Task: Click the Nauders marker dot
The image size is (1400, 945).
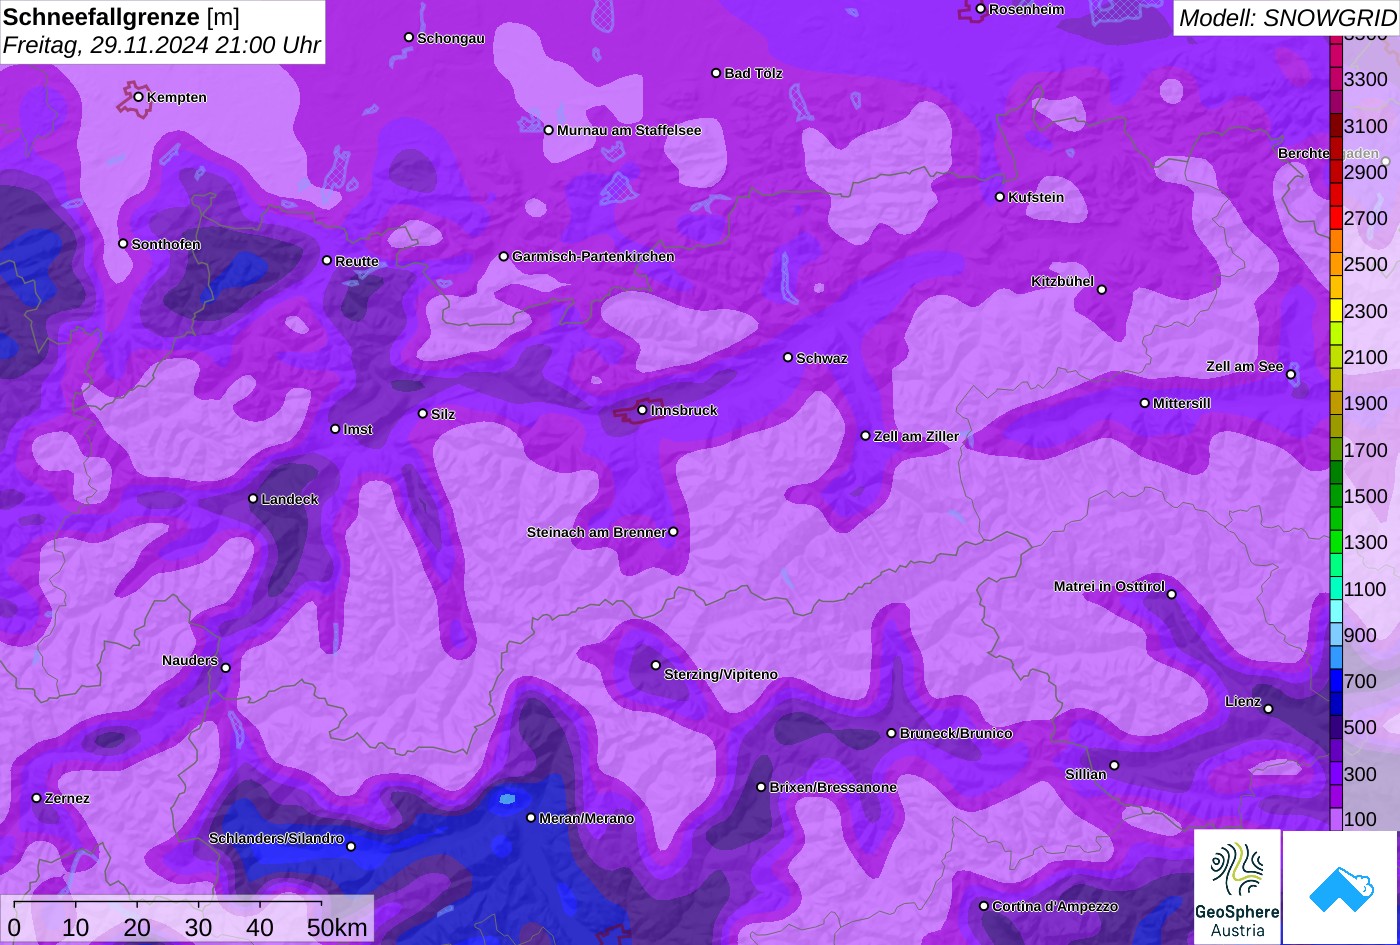Action: coord(225,668)
